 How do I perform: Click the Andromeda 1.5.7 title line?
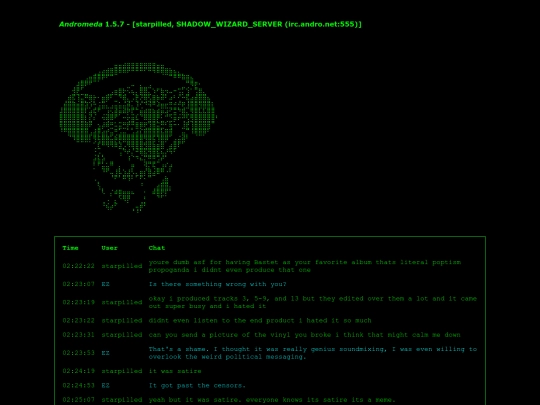[210, 24]
